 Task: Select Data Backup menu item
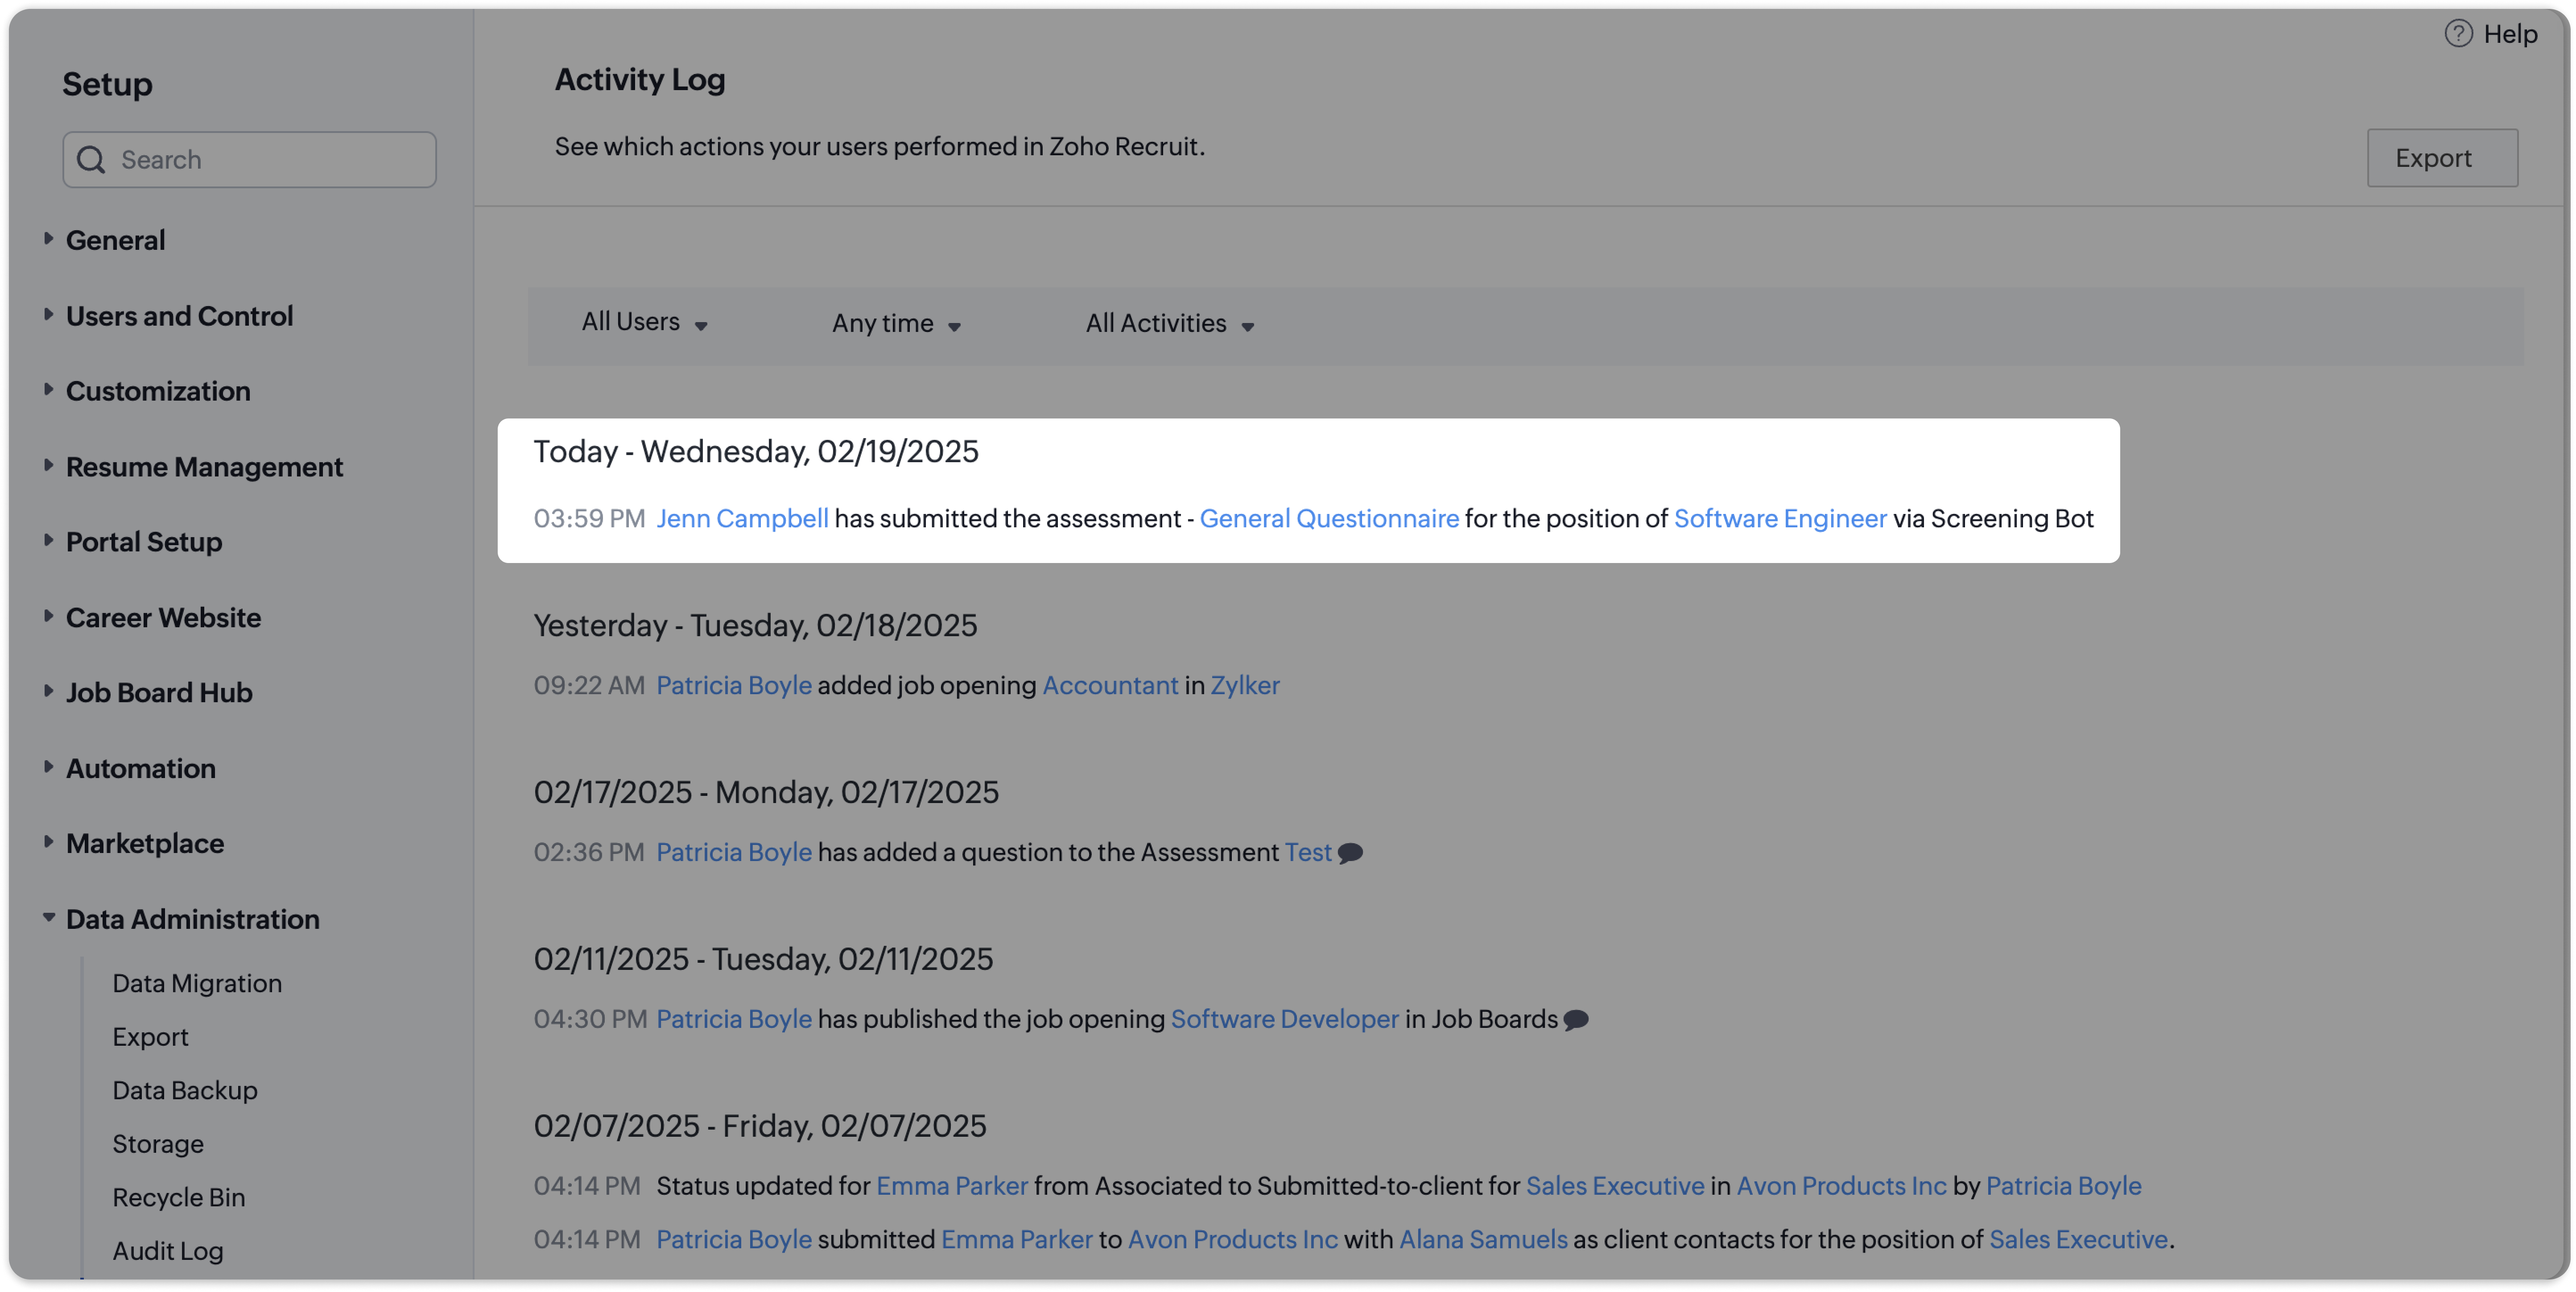(x=184, y=1090)
